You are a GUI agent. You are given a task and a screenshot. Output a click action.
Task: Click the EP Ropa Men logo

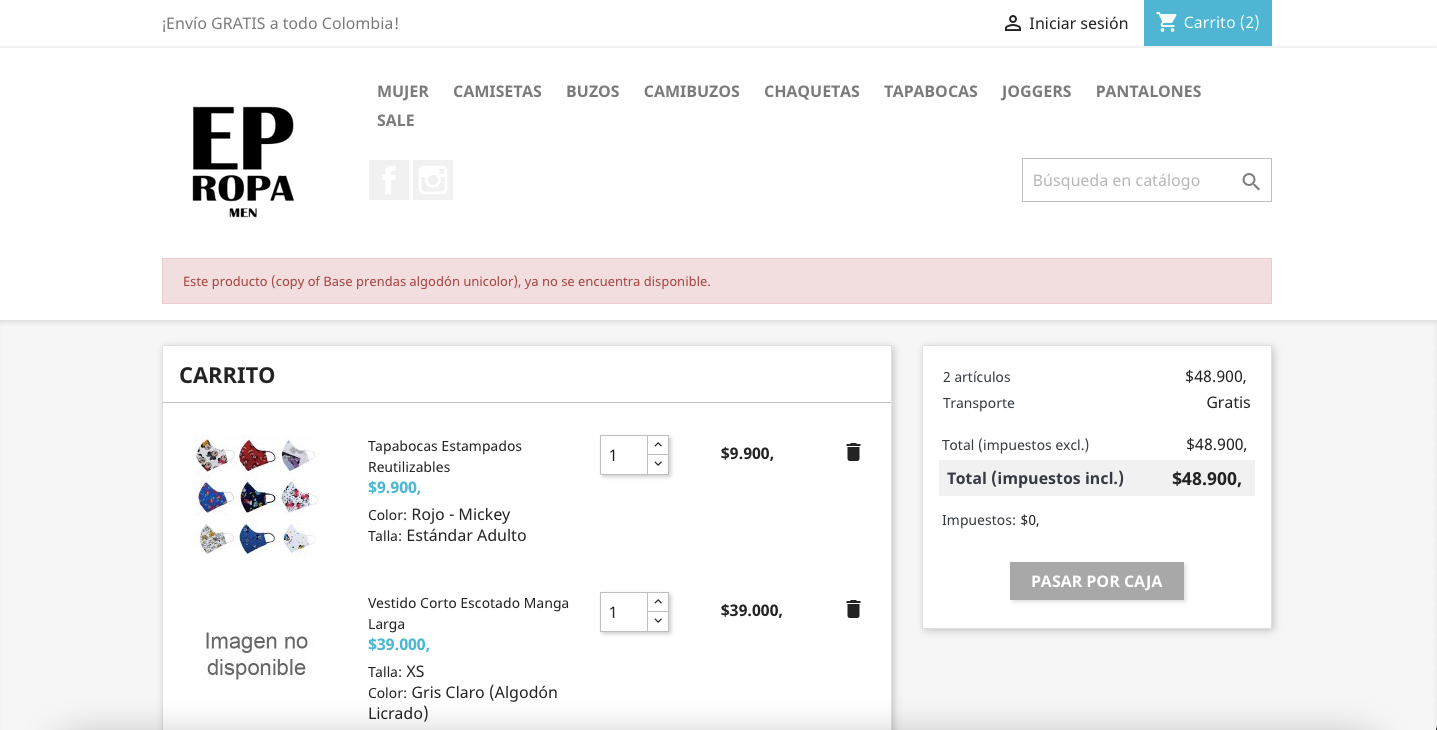pos(243,161)
